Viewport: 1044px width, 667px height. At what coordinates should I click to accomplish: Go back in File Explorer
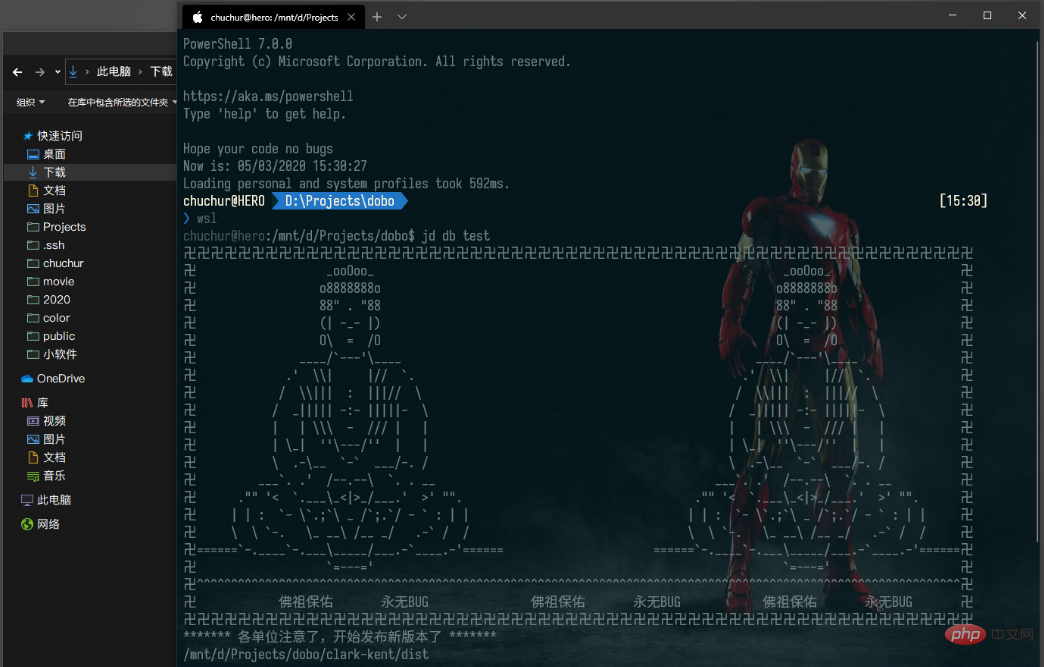[18, 72]
